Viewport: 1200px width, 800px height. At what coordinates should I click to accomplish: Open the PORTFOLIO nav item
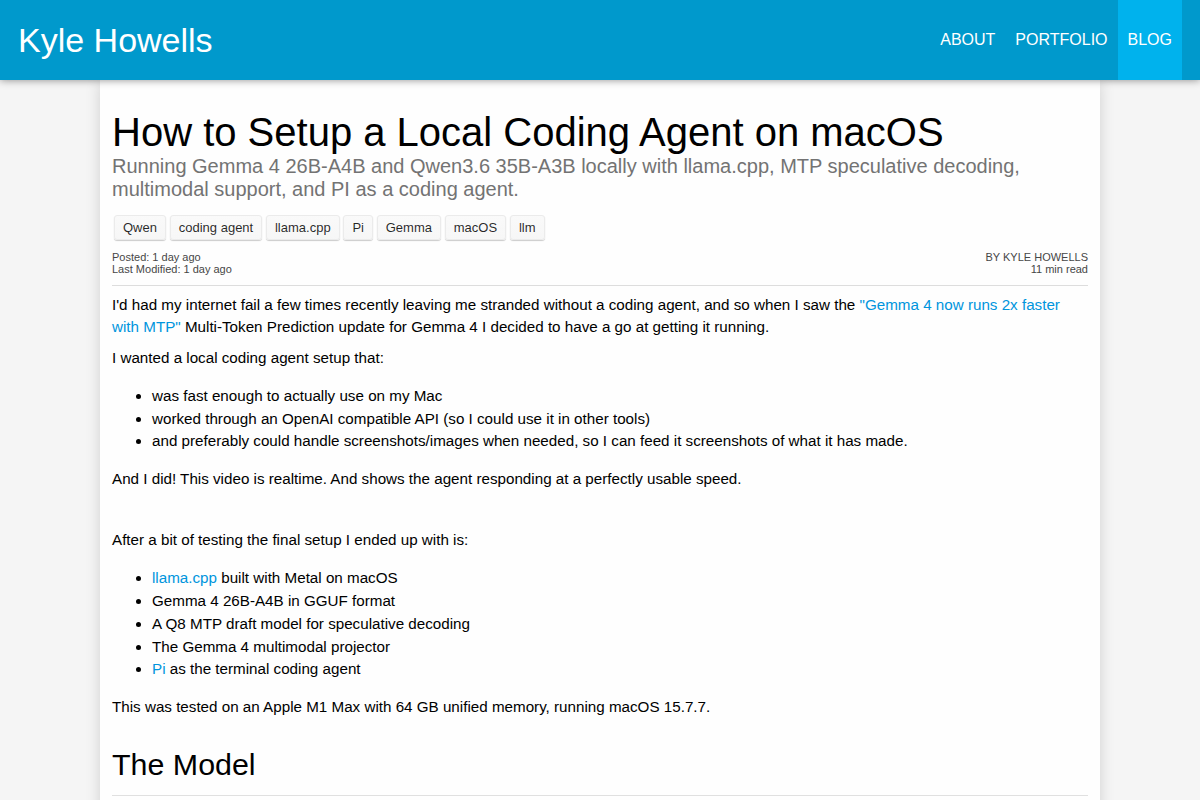click(1061, 40)
